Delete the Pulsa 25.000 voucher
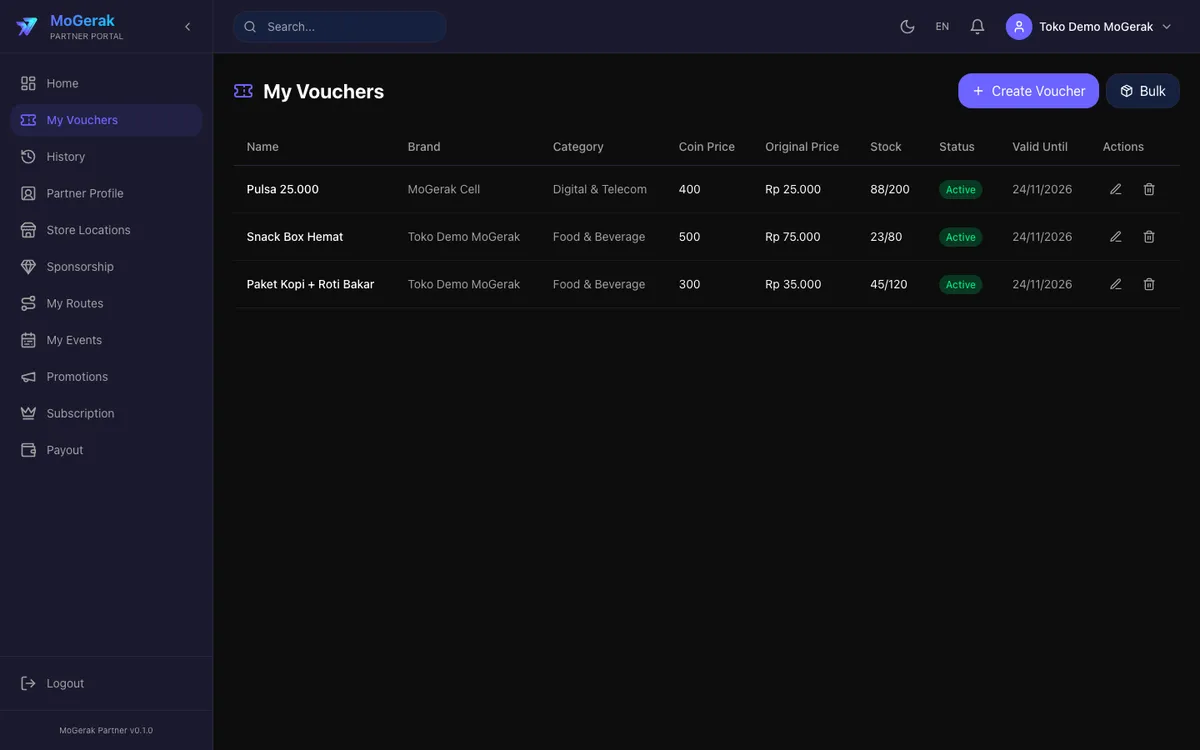Image resolution: width=1200 pixels, height=750 pixels. [x=1149, y=189]
